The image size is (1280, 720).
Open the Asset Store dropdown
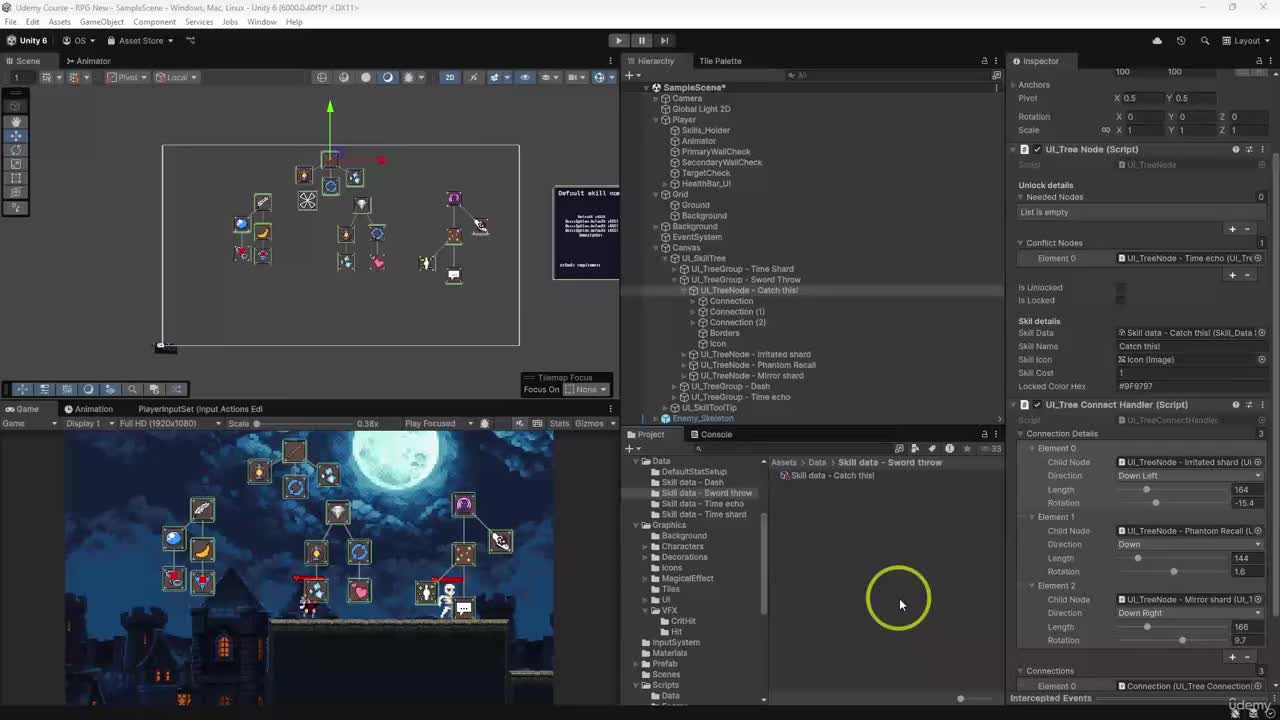(139, 41)
